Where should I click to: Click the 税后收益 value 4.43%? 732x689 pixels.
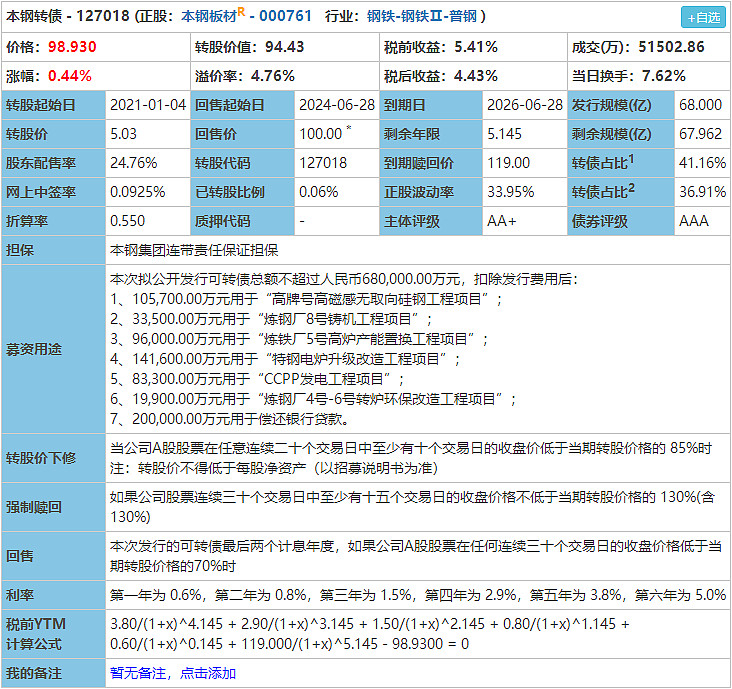[476, 76]
